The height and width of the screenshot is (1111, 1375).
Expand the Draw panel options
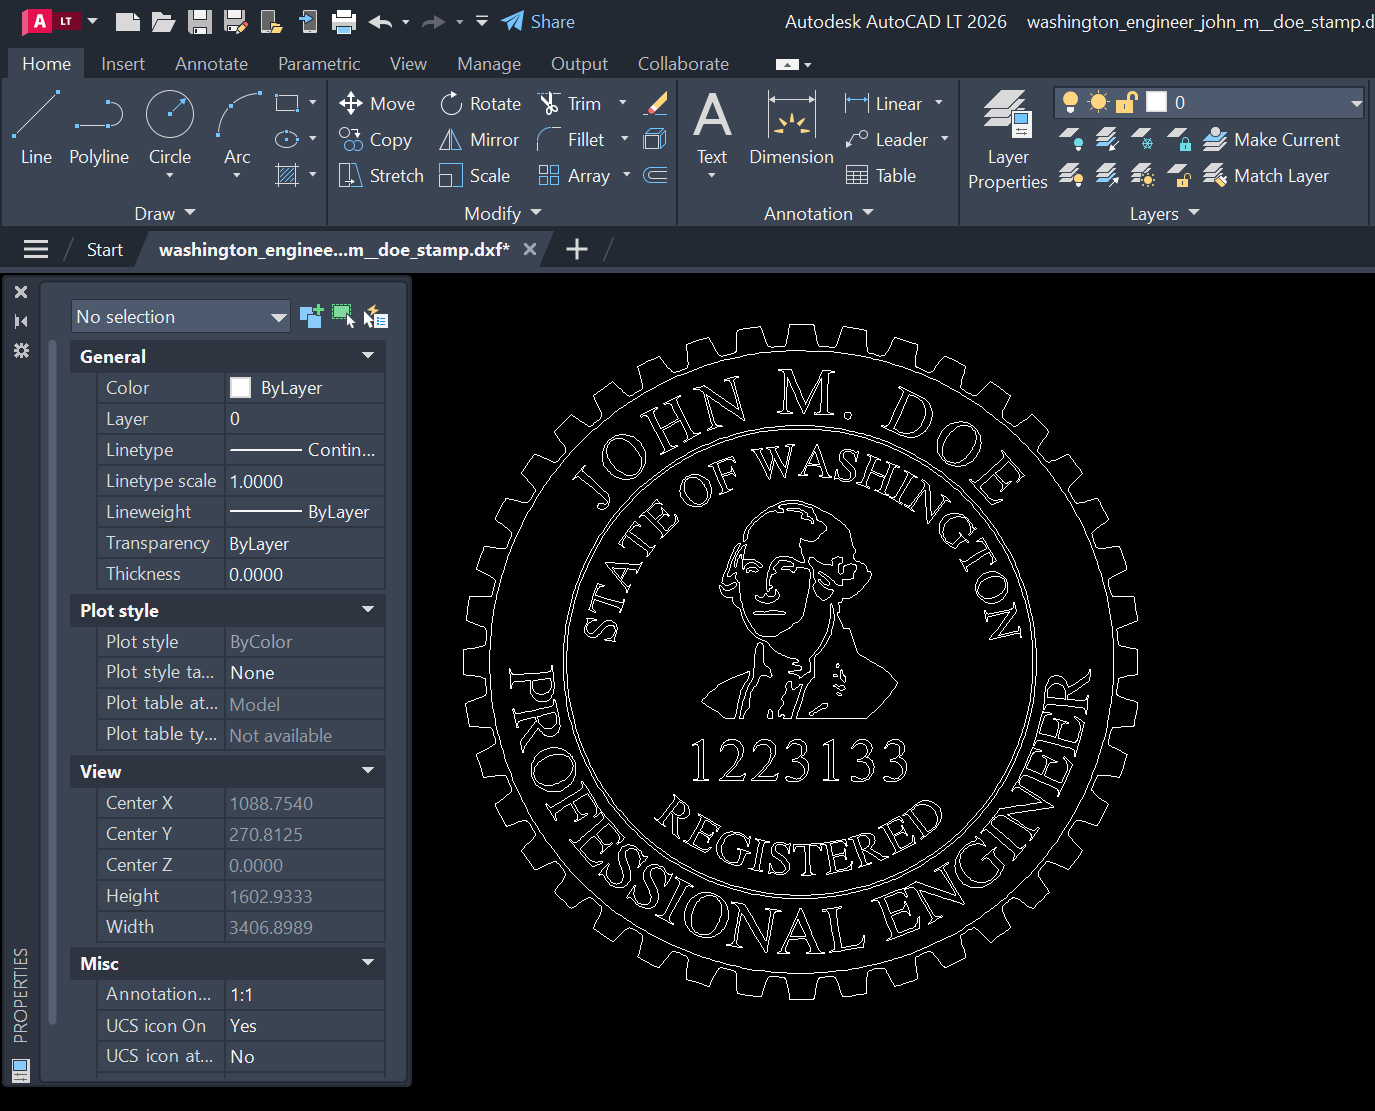(x=189, y=213)
